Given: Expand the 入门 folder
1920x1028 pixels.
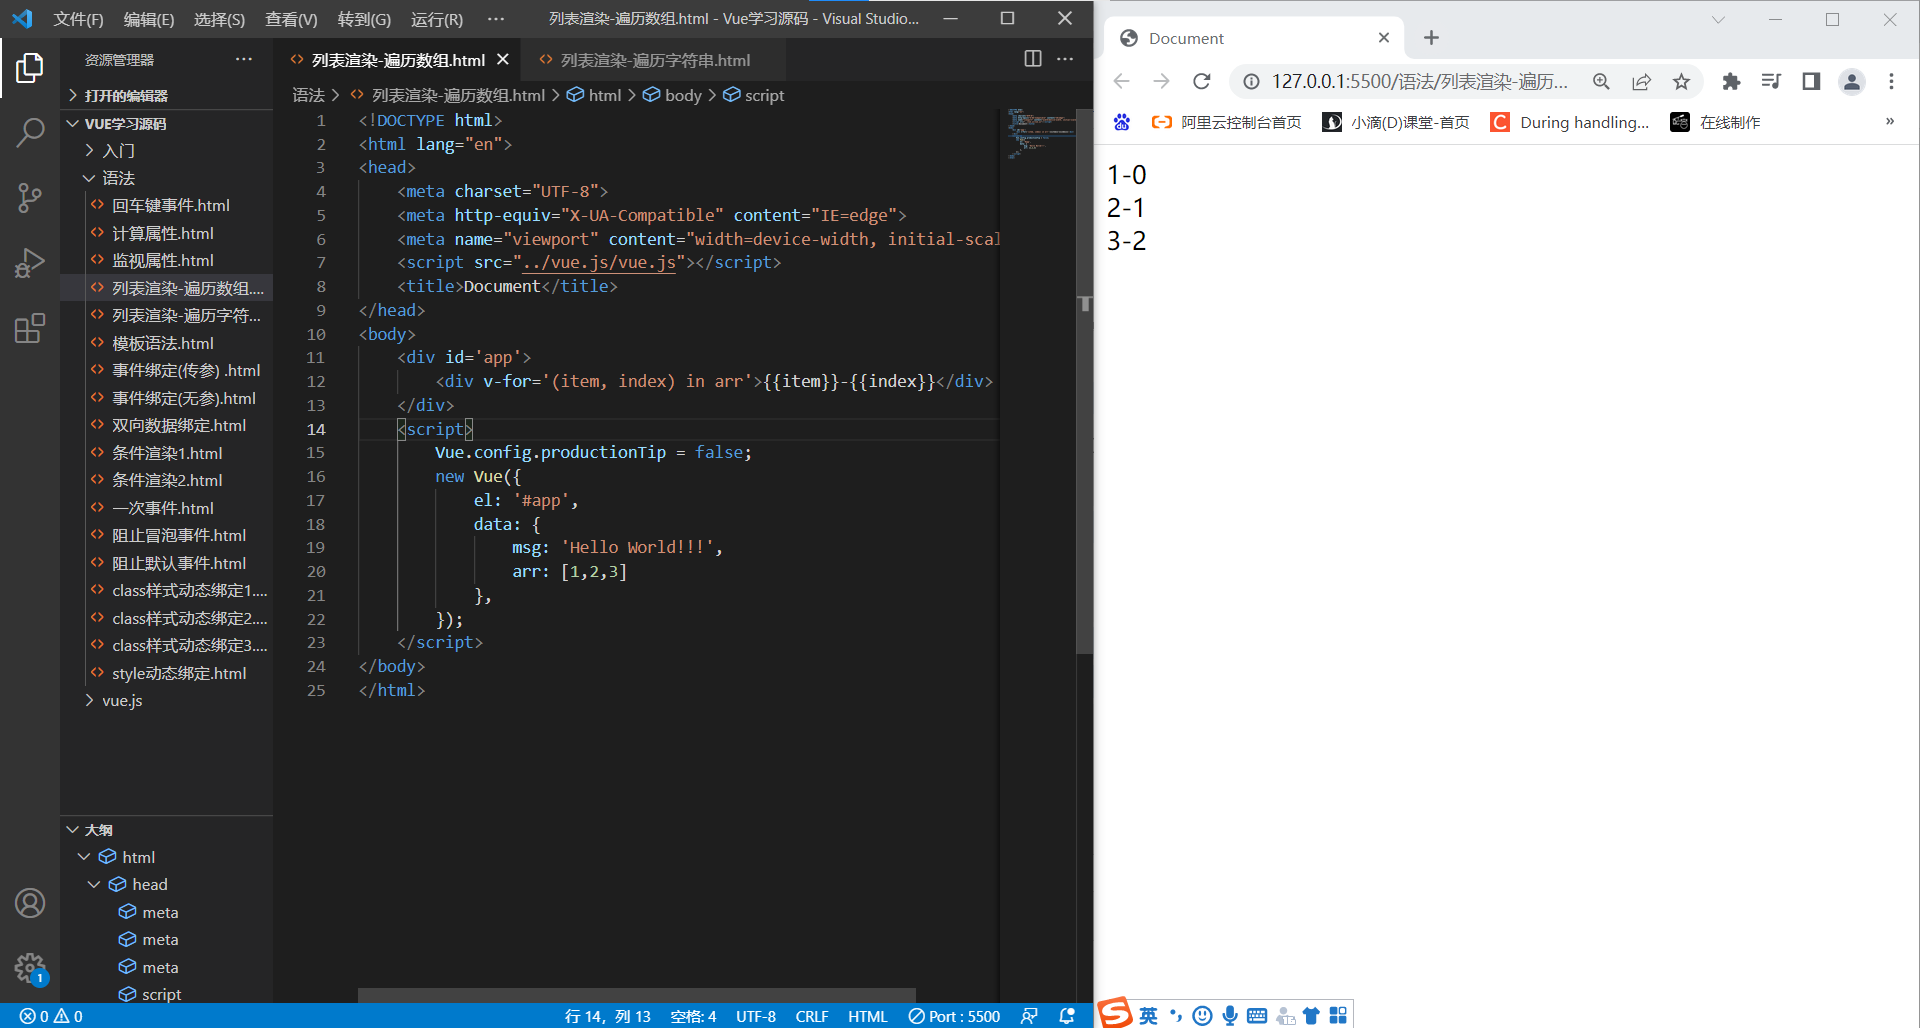Looking at the screenshot, I should click(166, 150).
